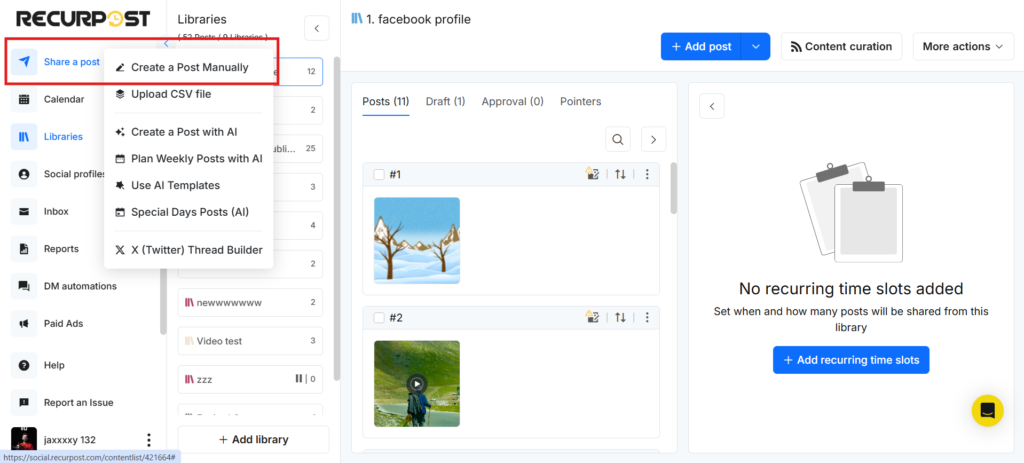Choose Plan Weekly Posts with AI
1024x463 pixels.
click(189, 159)
